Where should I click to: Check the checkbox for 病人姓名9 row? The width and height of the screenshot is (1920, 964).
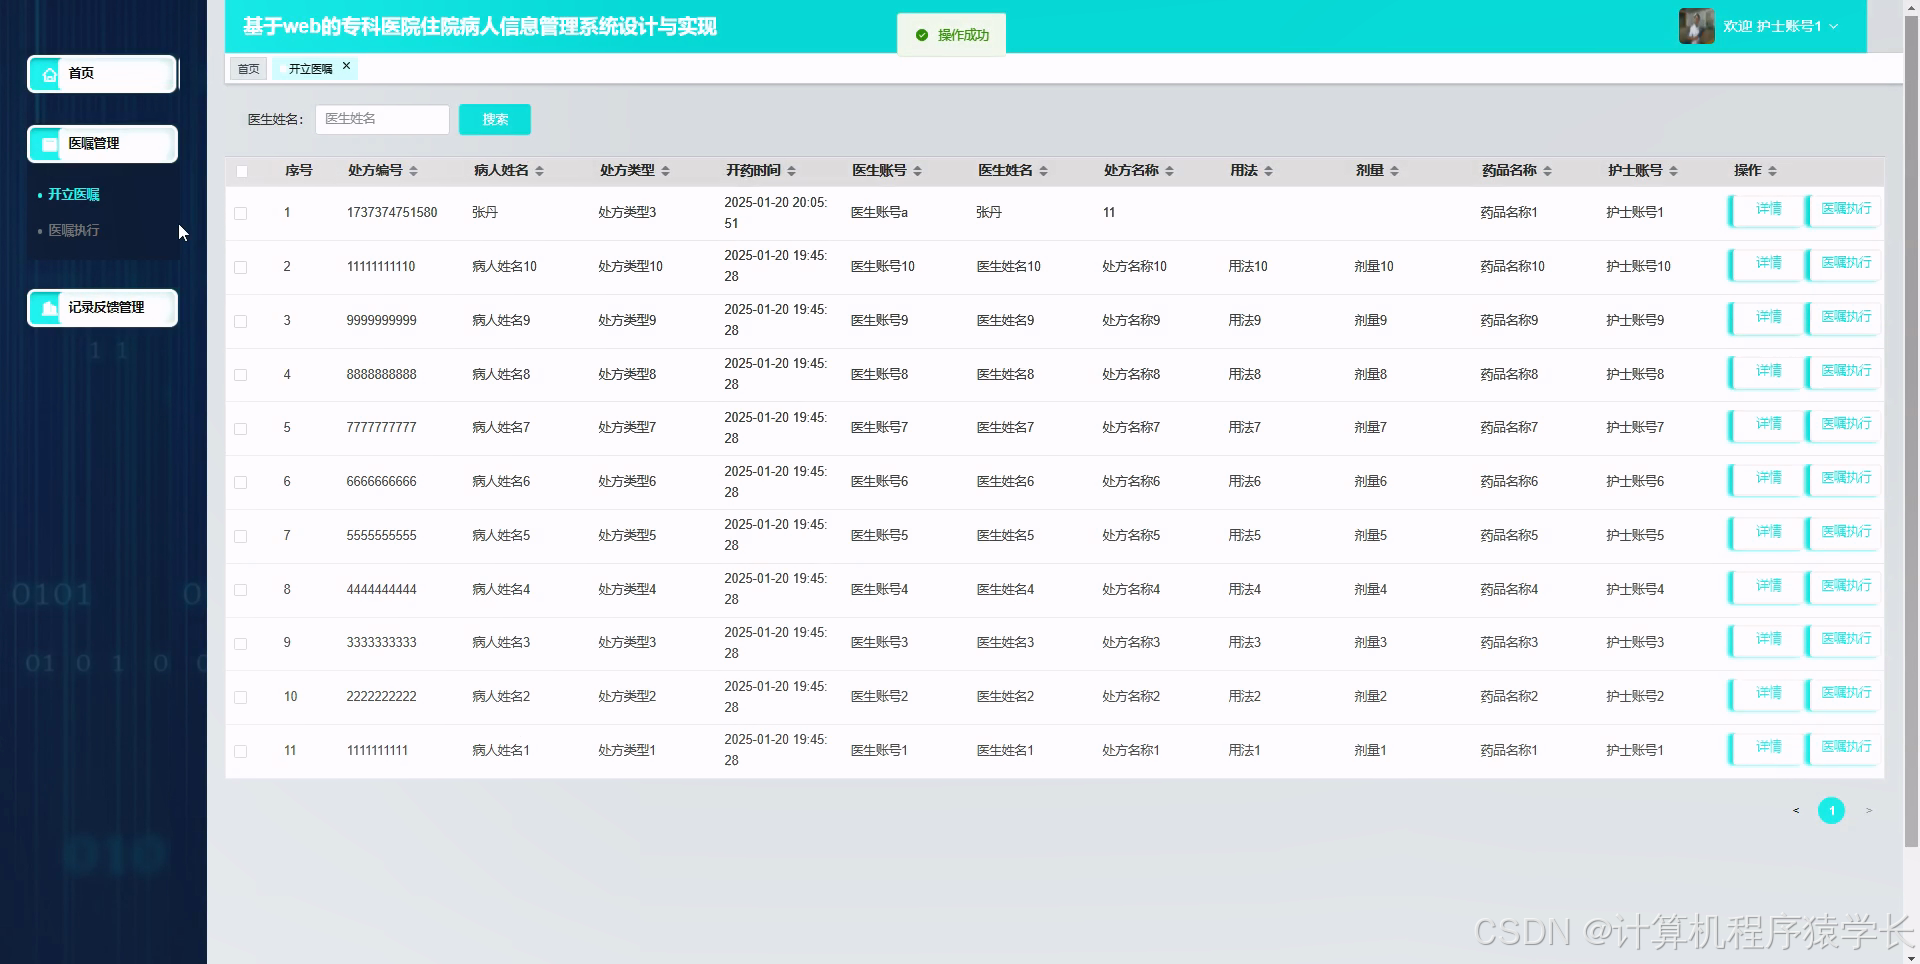click(x=240, y=321)
